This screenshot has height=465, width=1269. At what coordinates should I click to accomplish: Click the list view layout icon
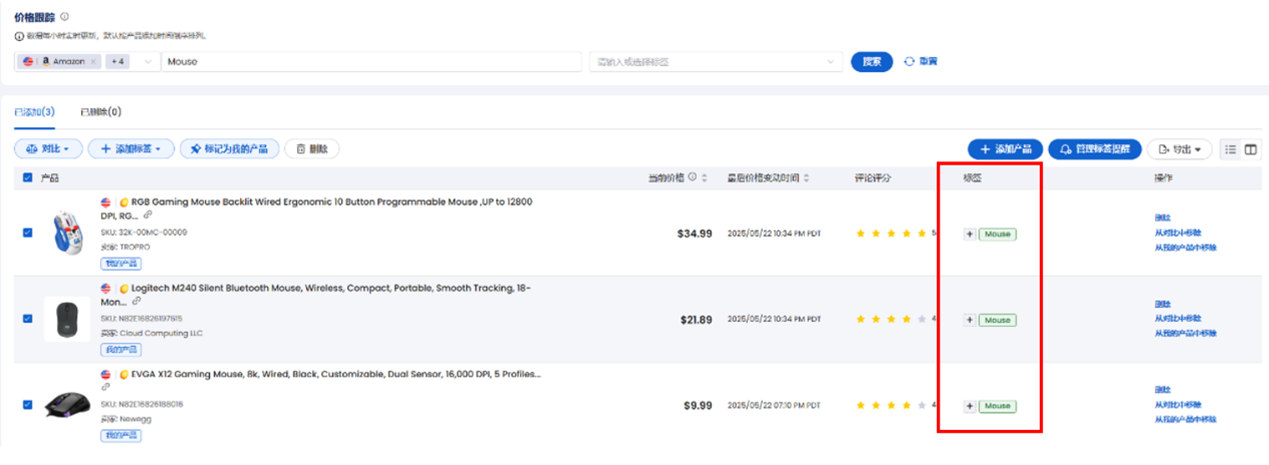pyautogui.click(x=1231, y=149)
